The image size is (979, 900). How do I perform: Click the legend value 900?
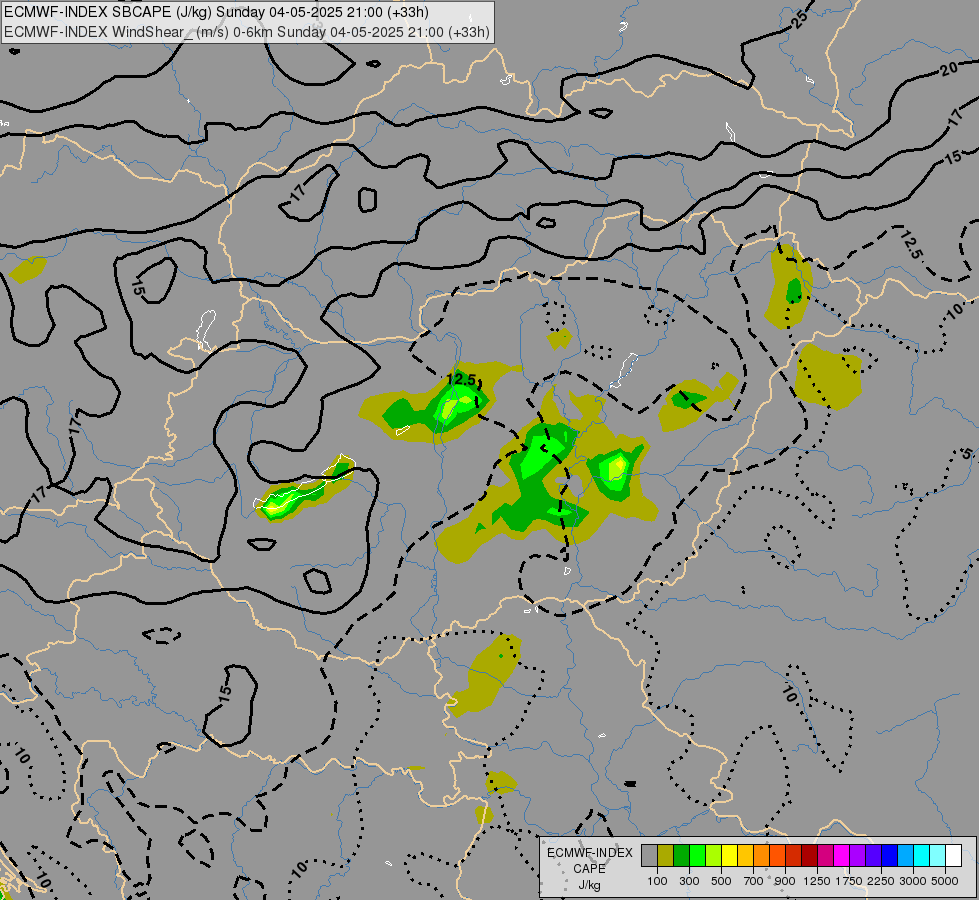[785, 881]
